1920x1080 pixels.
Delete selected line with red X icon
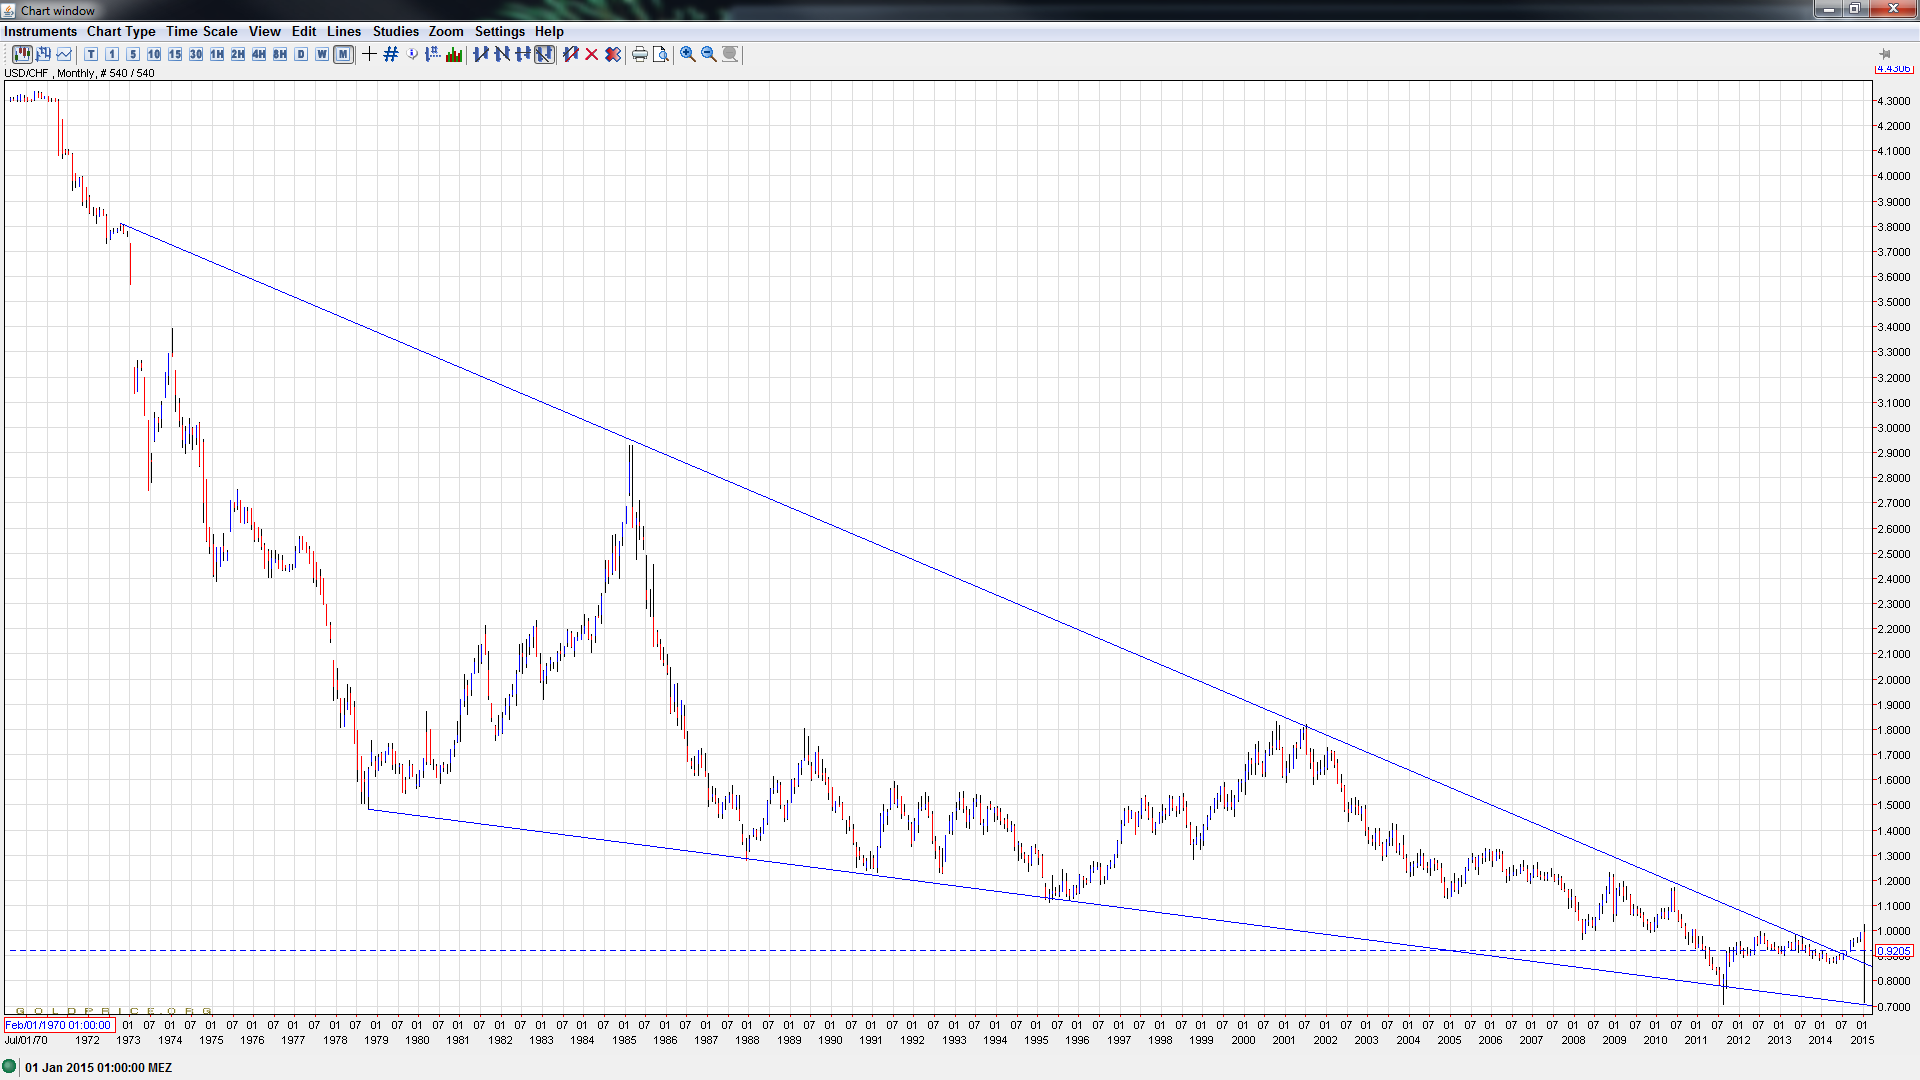tap(592, 54)
